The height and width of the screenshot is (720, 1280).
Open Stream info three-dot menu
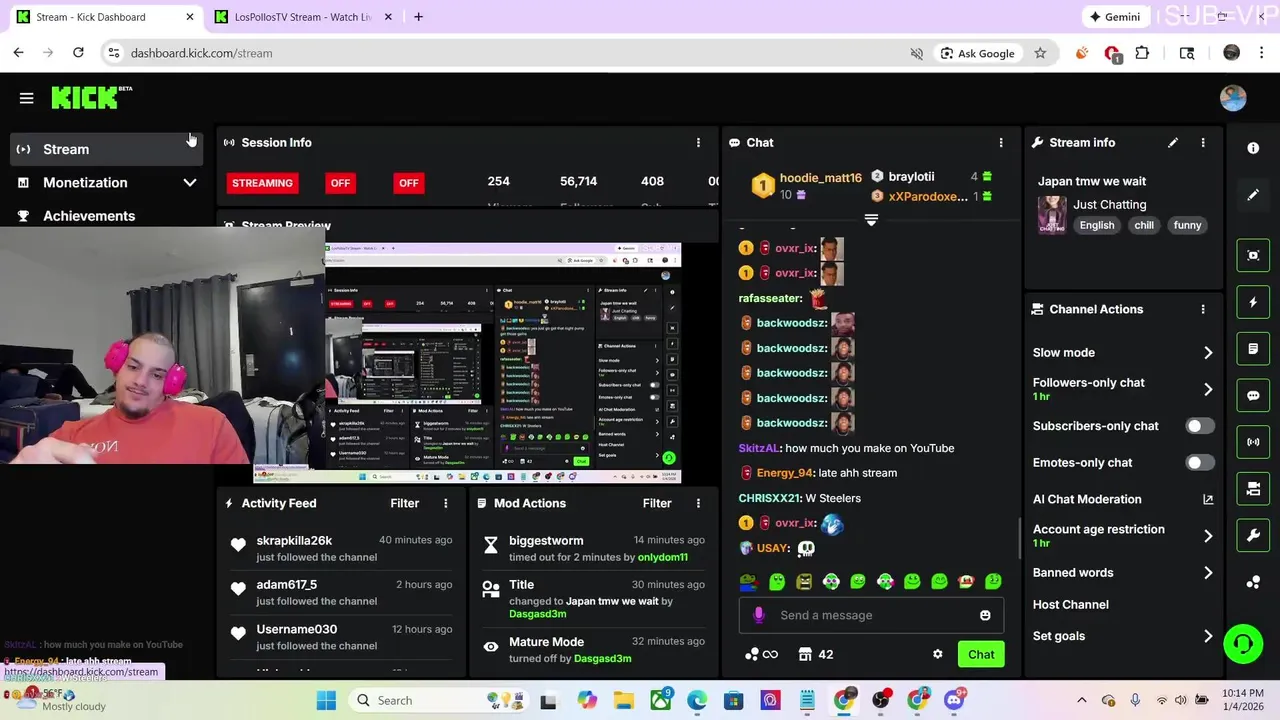point(1203,143)
